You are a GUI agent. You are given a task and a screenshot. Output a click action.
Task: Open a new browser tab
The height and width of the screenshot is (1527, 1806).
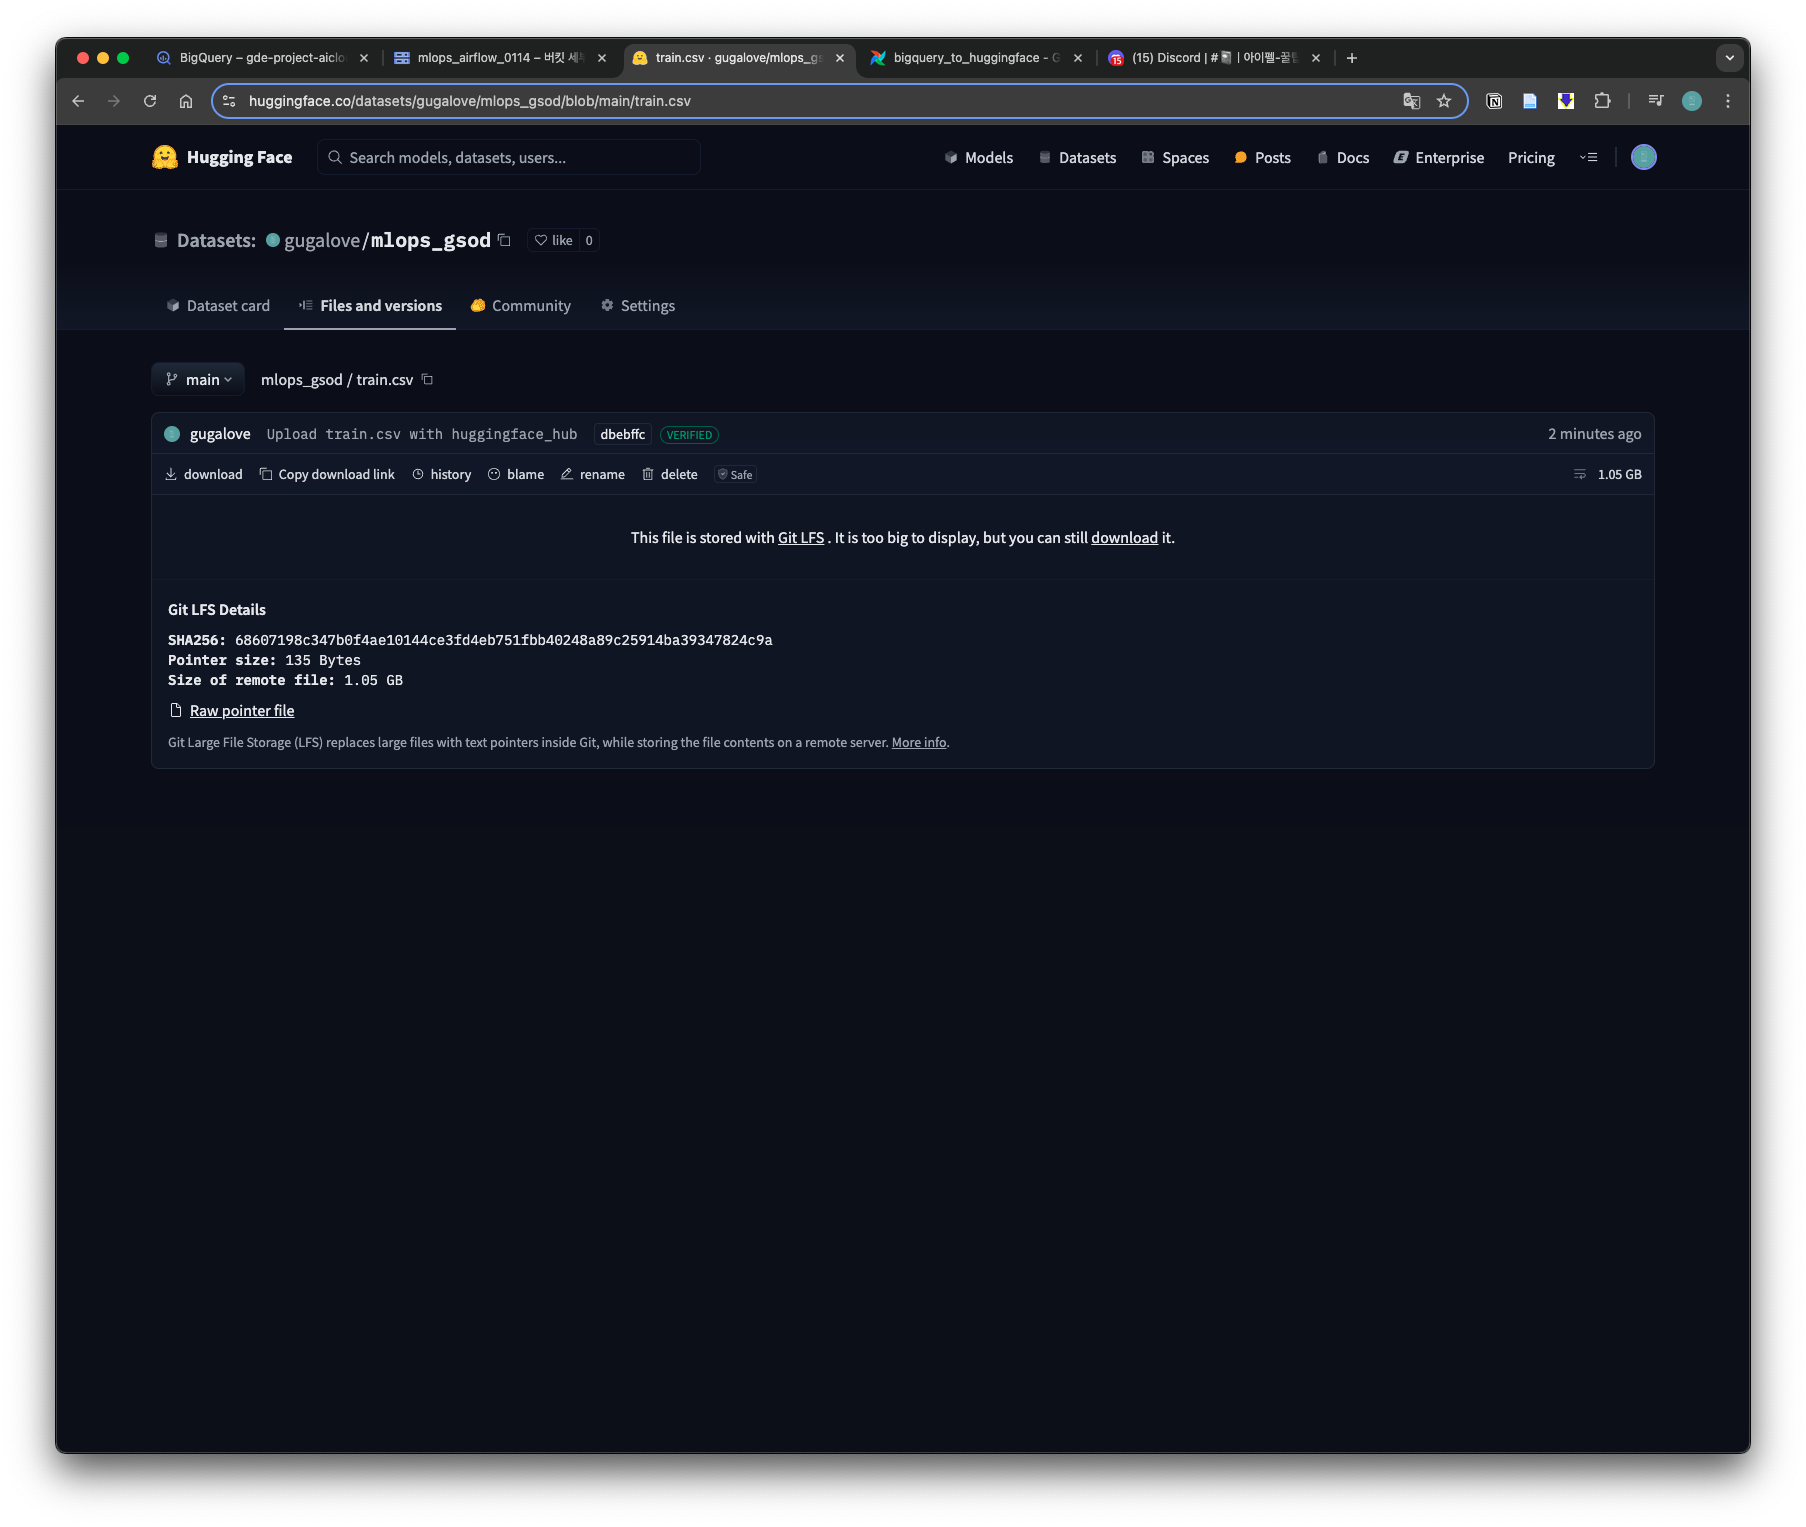click(1352, 58)
